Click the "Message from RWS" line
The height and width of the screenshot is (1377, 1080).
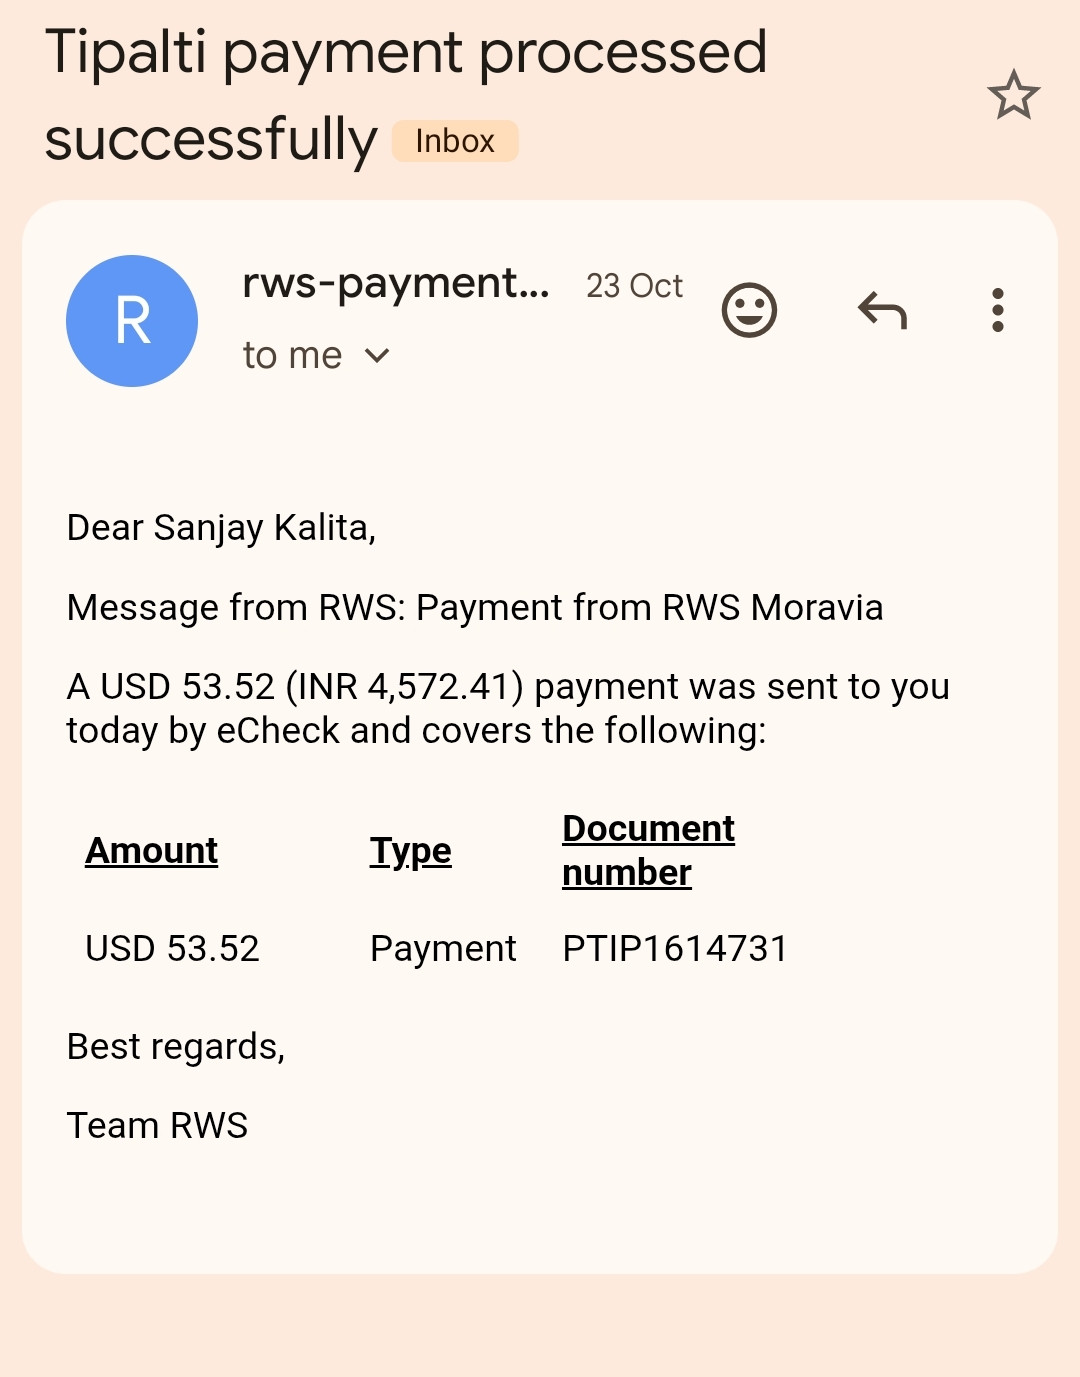475,607
